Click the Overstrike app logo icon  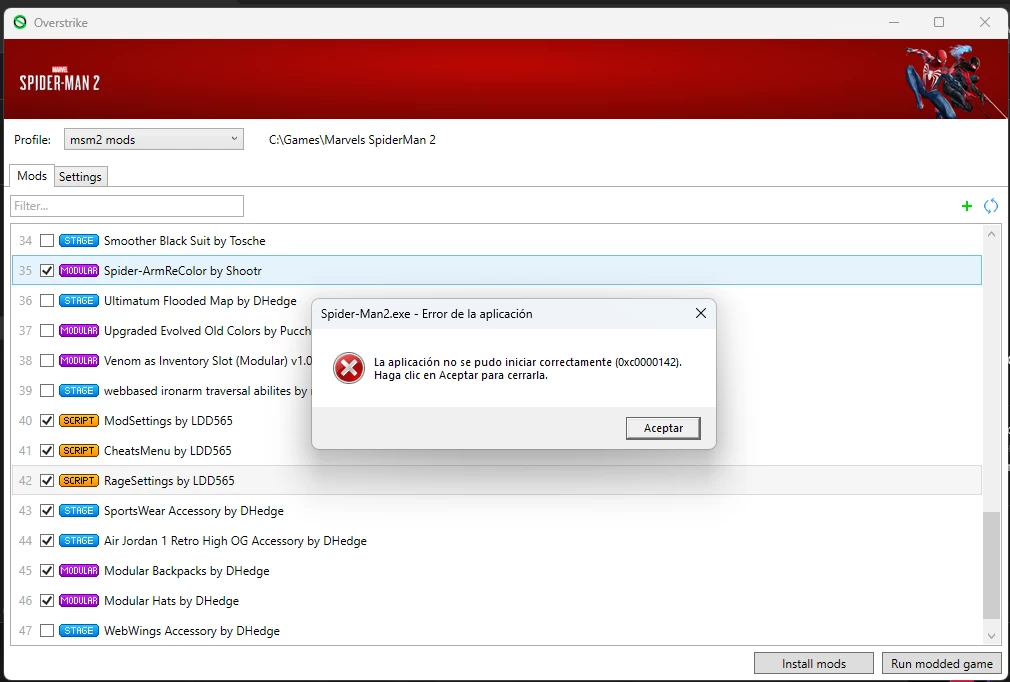click(20, 23)
